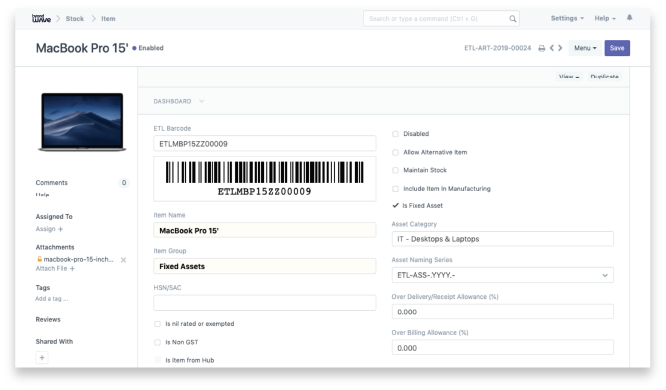Toggle Is Non GST checkbox
Screen dimensions: 666x390
pos(157,342)
